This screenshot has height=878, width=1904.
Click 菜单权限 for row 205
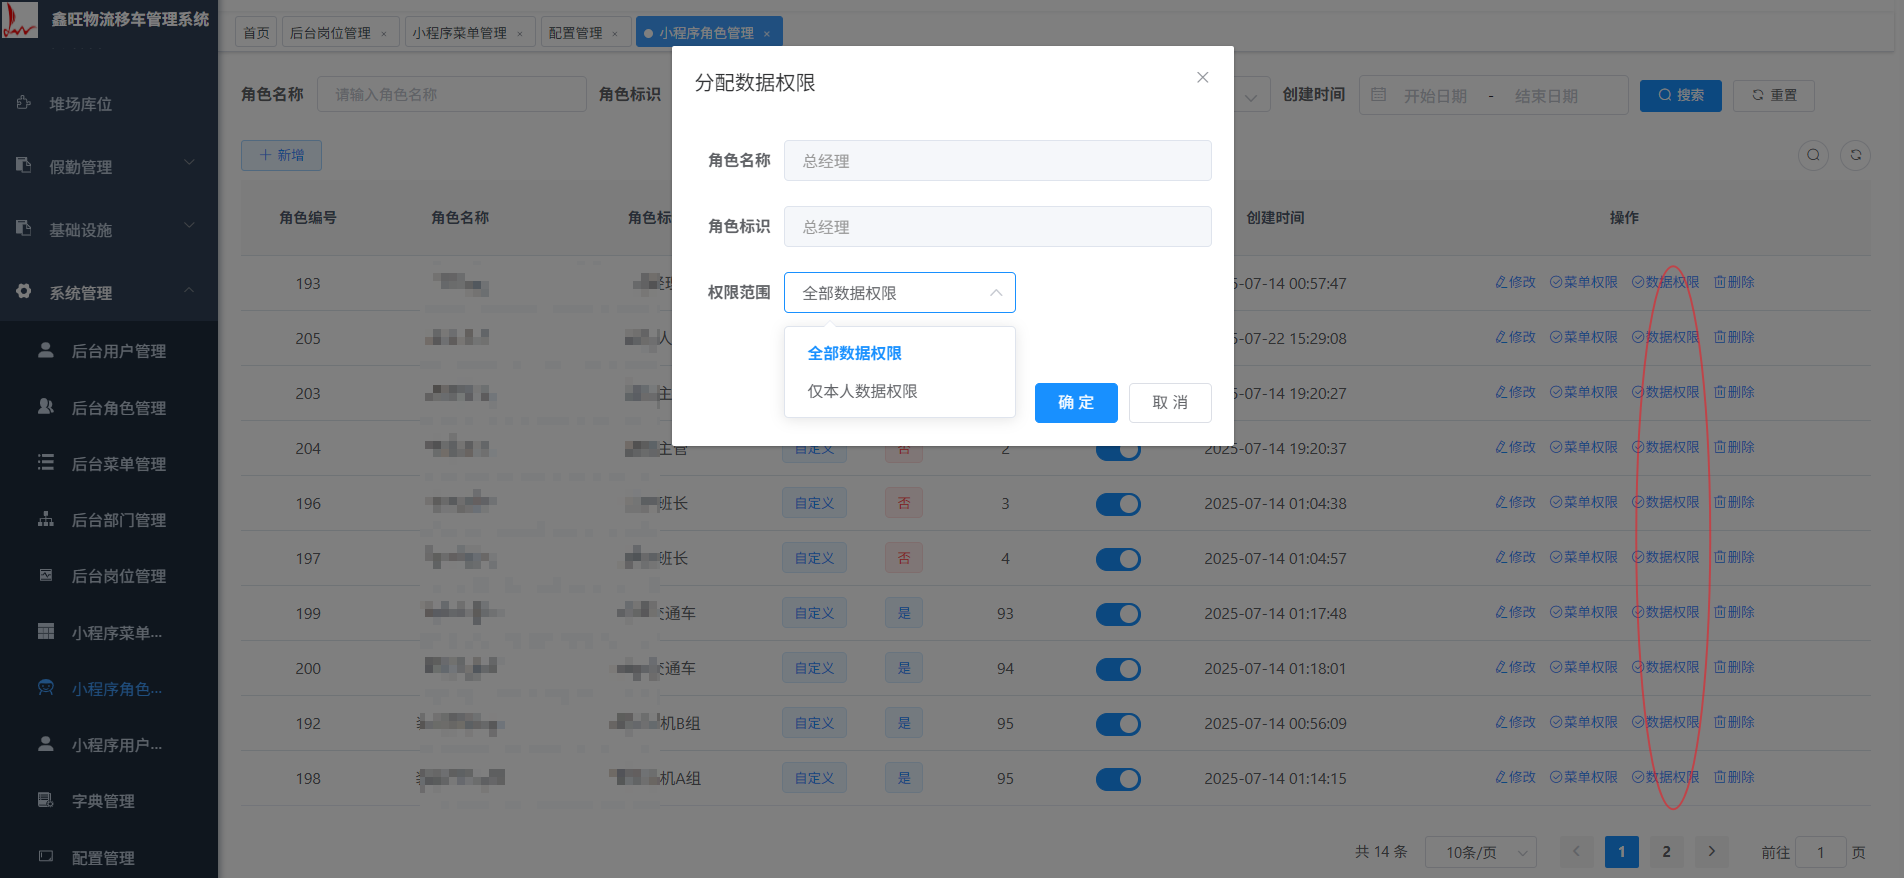[x=1584, y=337]
